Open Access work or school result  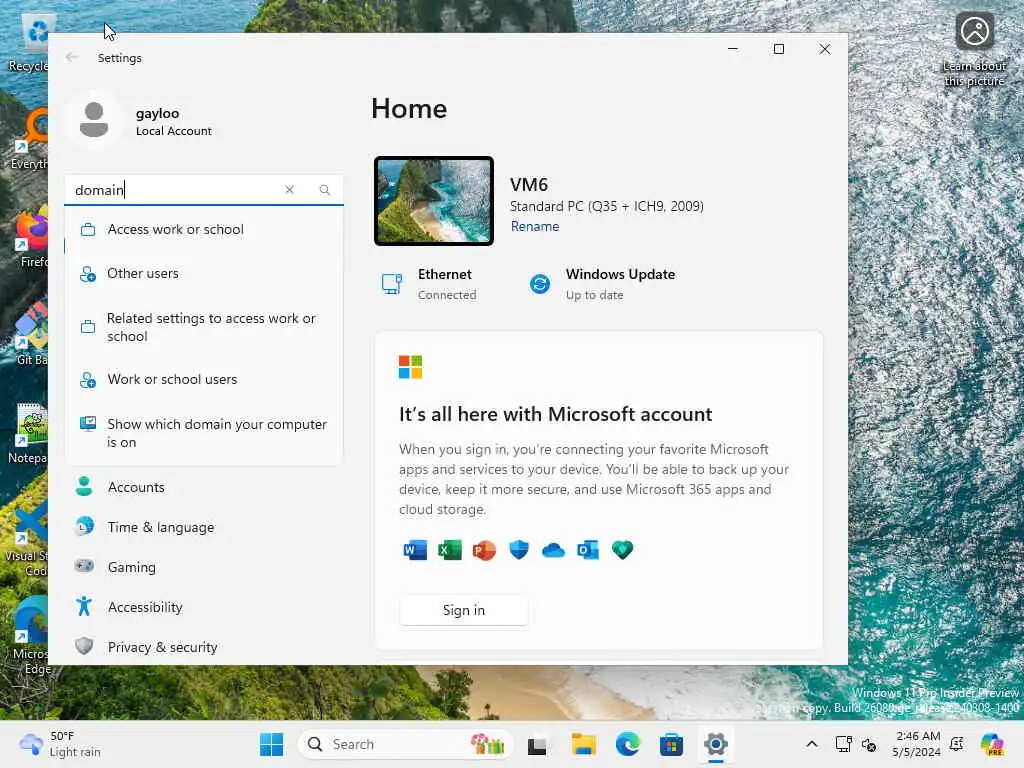pyautogui.click(x=204, y=229)
